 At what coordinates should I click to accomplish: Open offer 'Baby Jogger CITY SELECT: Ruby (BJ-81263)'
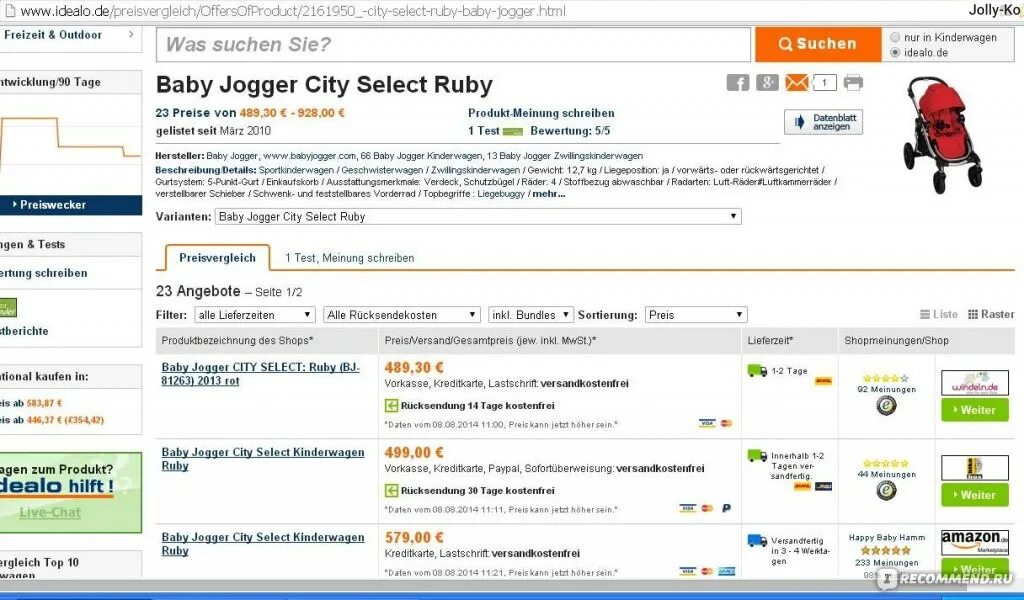[x=261, y=373]
